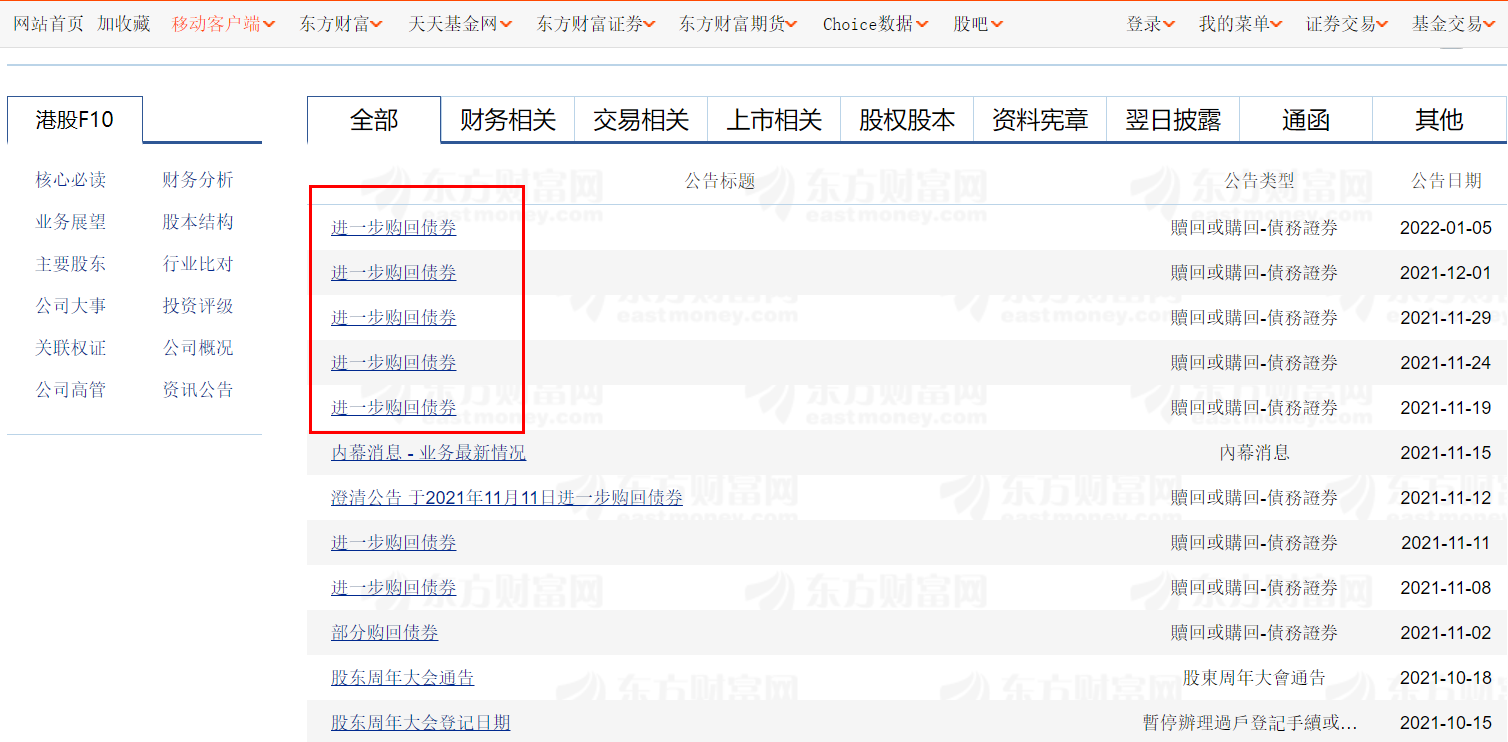Open 公司概况 sidebar link
1508x742 pixels.
(198, 348)
